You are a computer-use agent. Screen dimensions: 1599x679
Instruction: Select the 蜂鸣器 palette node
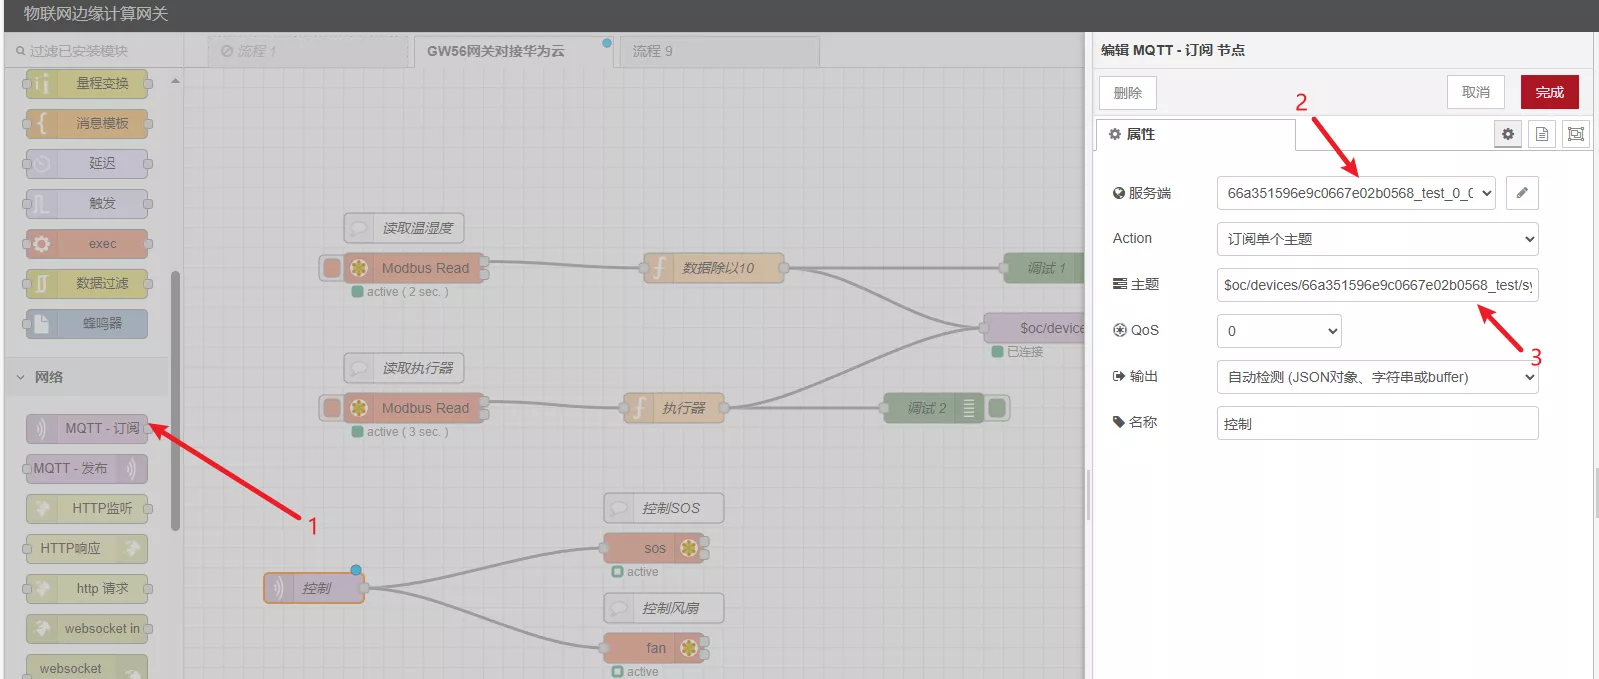[88, 323]
